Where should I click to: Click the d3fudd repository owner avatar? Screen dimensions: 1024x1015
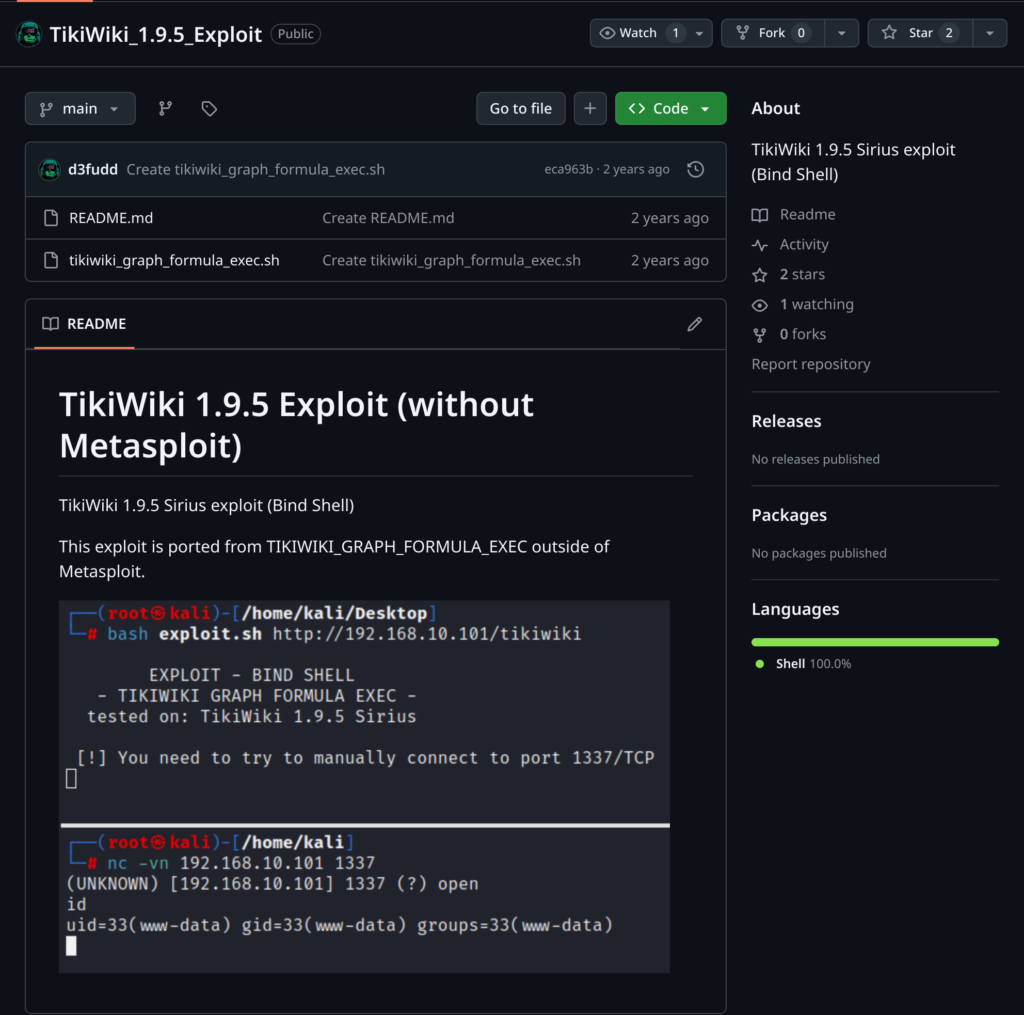coord(29,34)
